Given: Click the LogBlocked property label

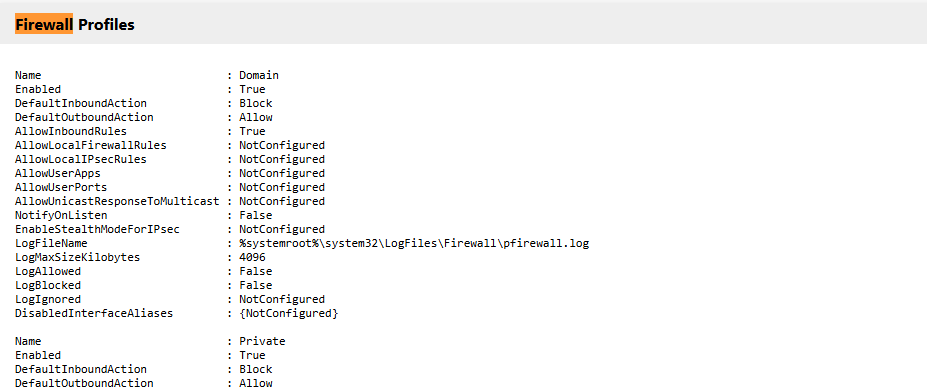Looking at the screenshot, I should point(48,286).
